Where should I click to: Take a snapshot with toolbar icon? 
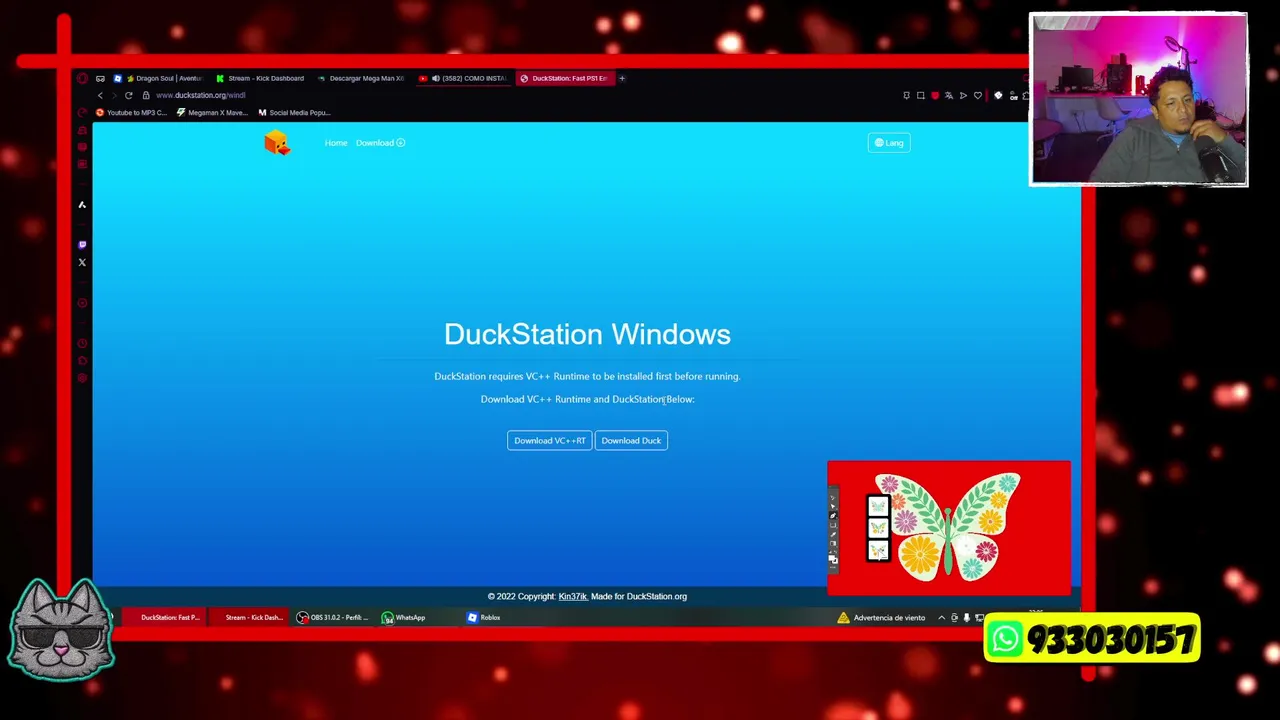click(x=921, y=96)
